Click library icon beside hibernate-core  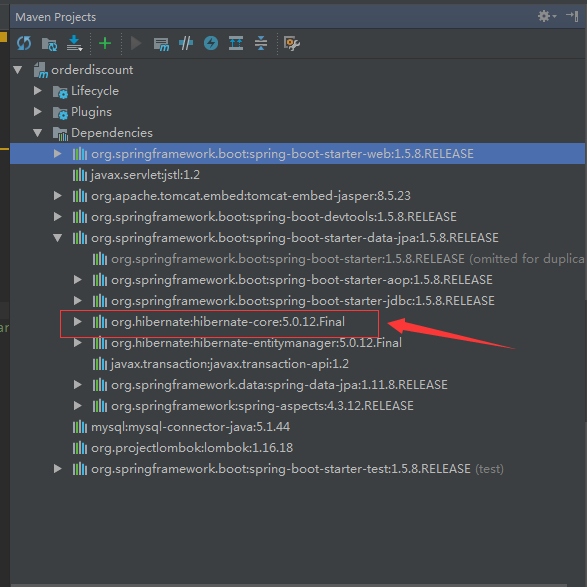[x=100, y=322]
